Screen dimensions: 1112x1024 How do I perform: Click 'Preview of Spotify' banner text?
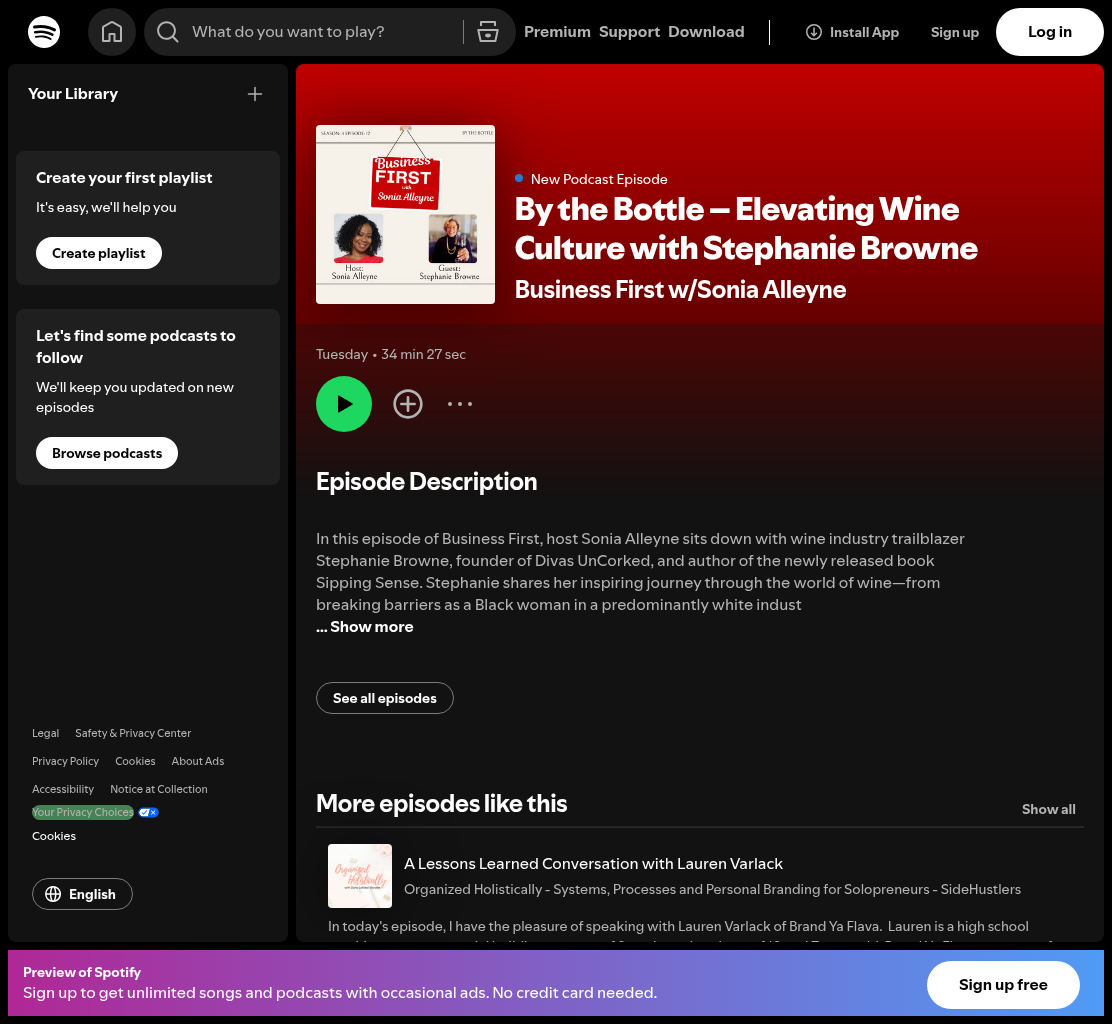(x=82, y=972)
